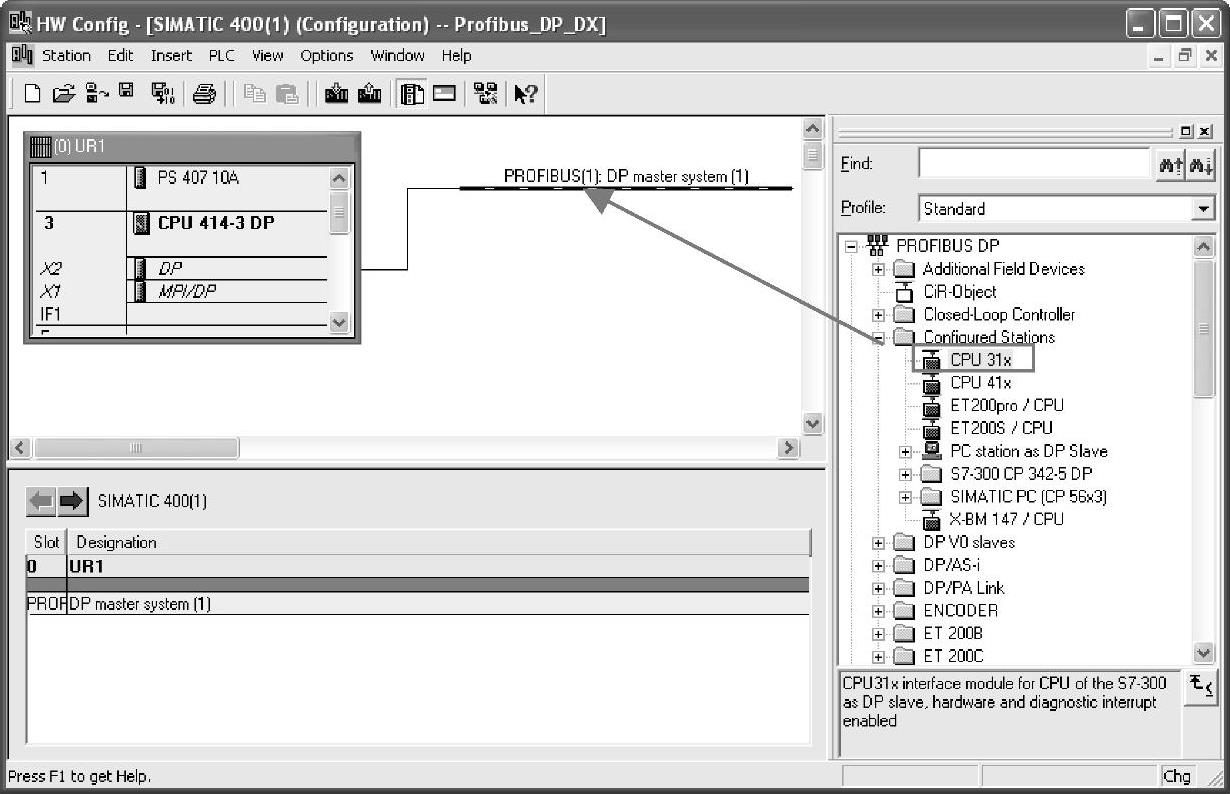
Task: Open the View menu
Action: [268, 56]
